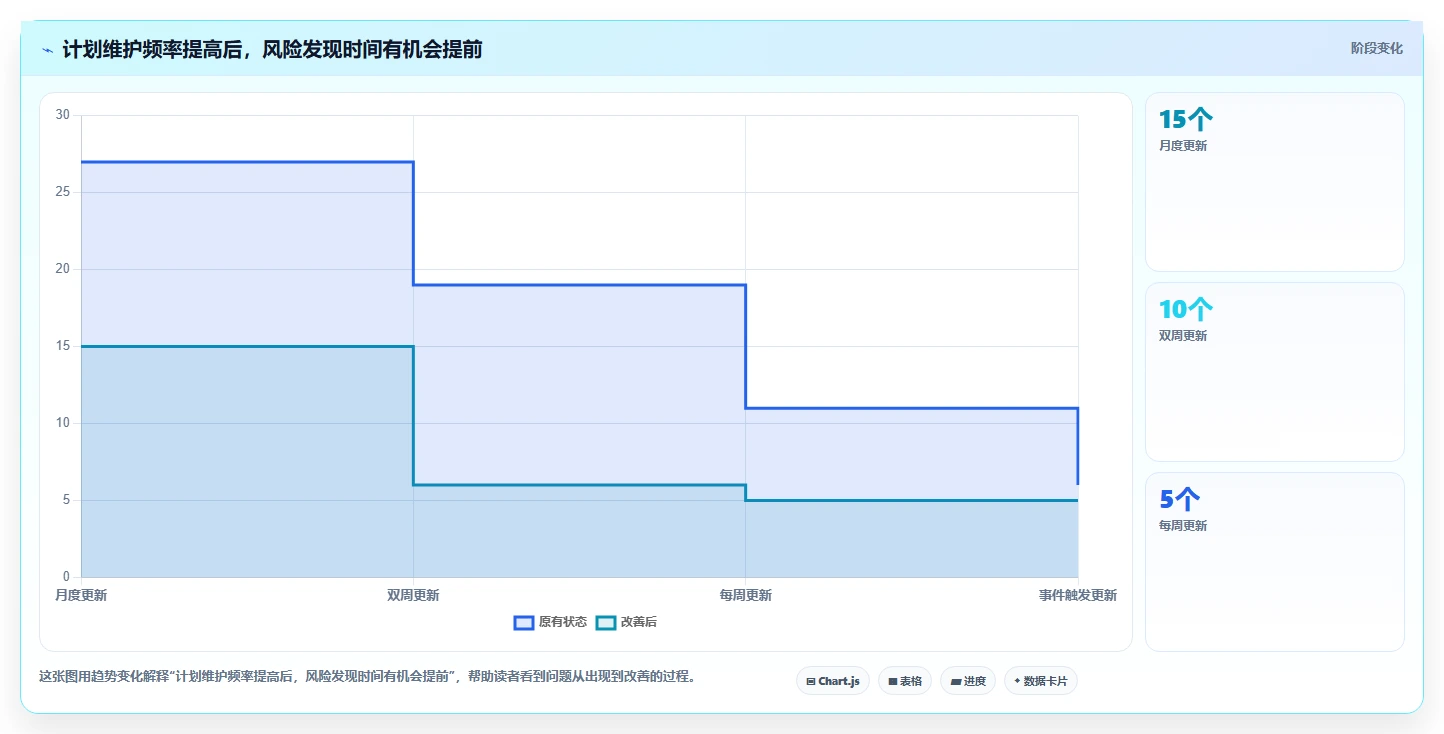Click the 每周更新 x-axis label

(745, 595)
